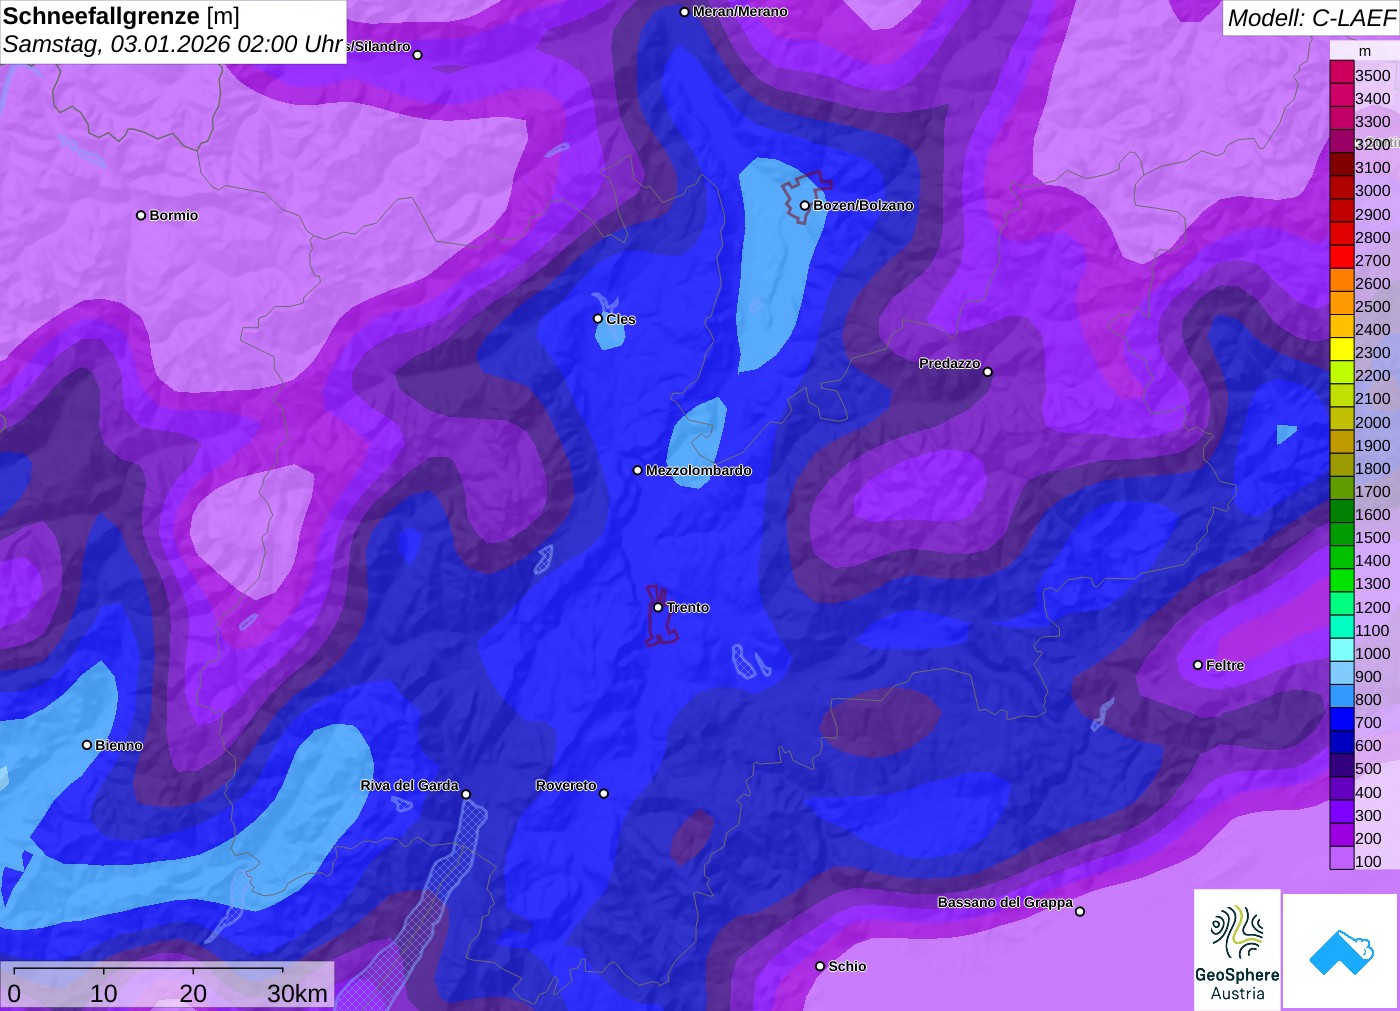
Task: Click the Cles location marker
Action: point(598,319)
